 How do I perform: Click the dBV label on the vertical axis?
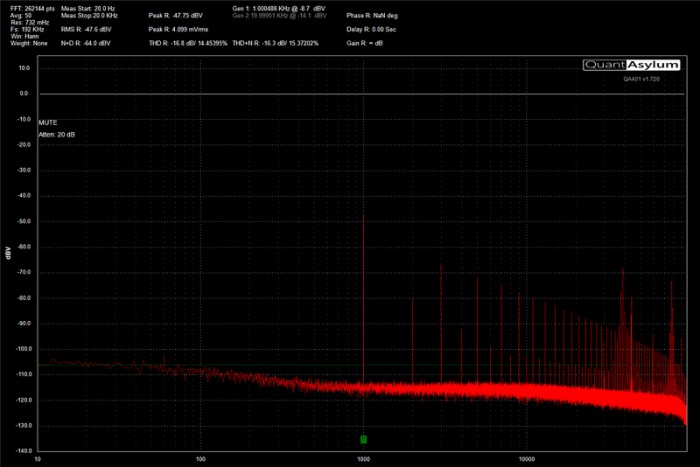8,253
